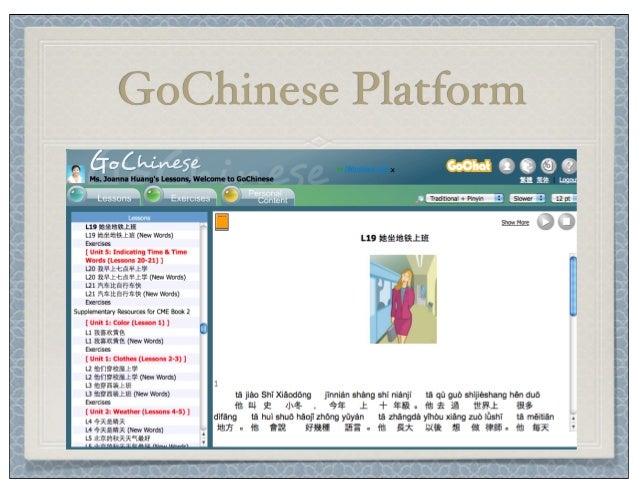Open the L21 lesson row without New Words
The width and height of the screenshot is (638, 493).
click(113, 286)
